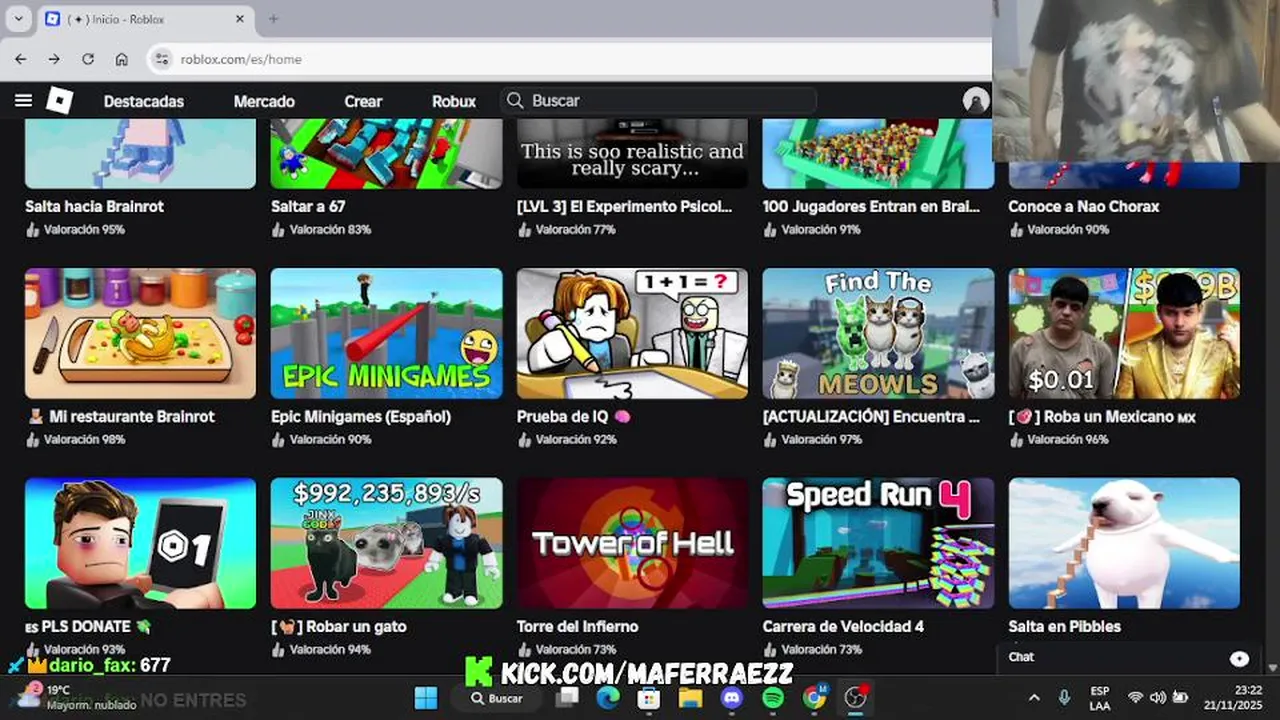Open site information icon in address bar

162,59
